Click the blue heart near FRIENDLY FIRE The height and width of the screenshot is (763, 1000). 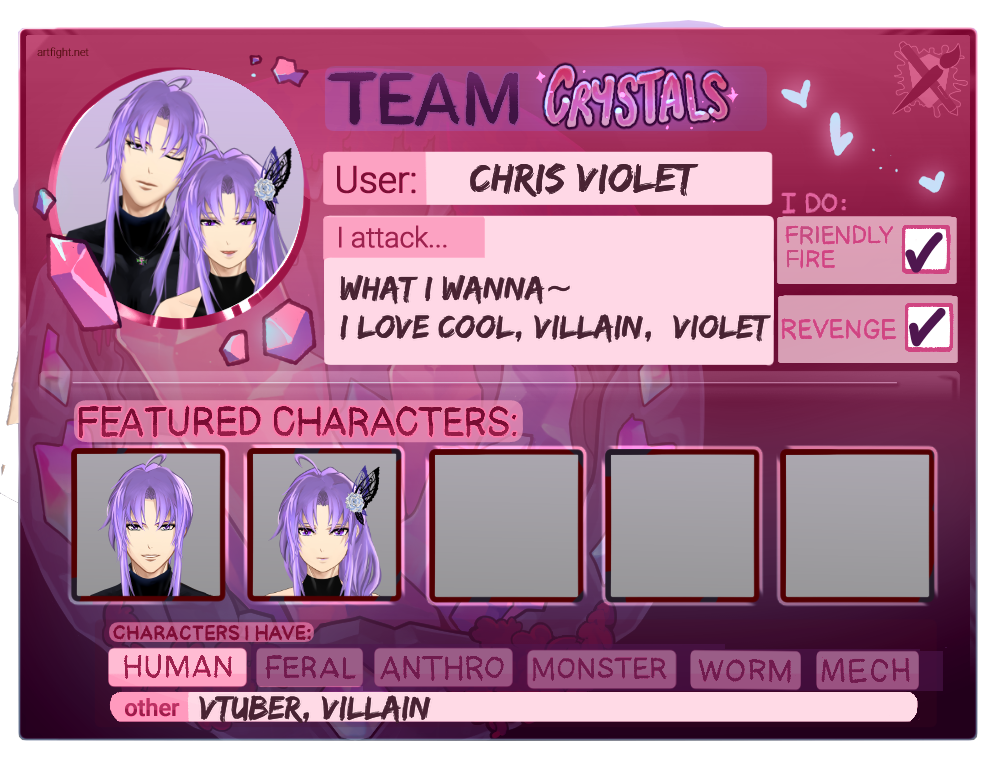pyautogui.click(x=932, y=181)
